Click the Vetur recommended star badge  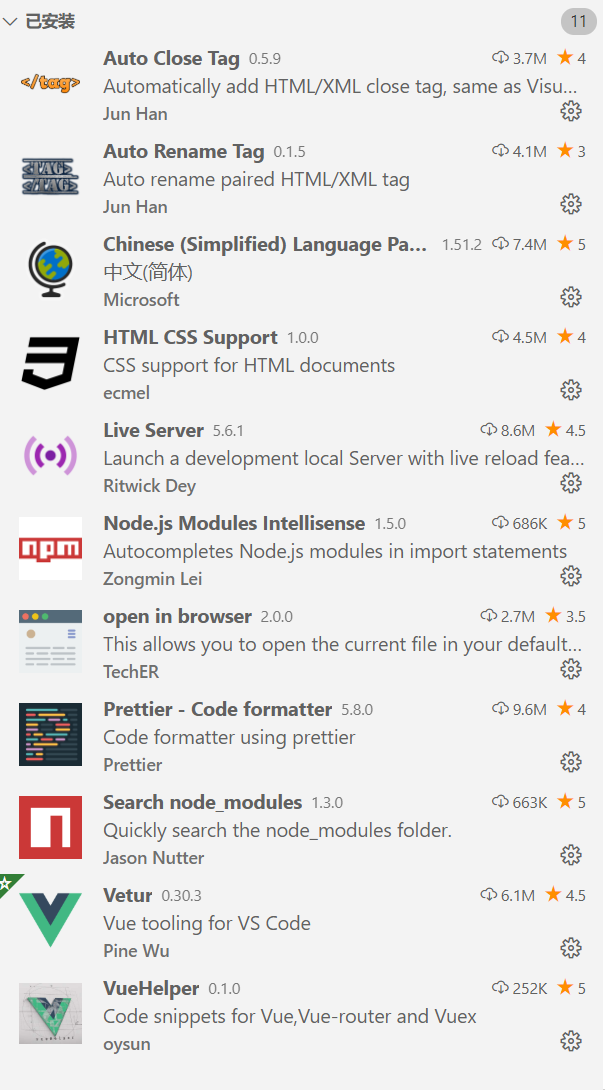coord(8,883)
